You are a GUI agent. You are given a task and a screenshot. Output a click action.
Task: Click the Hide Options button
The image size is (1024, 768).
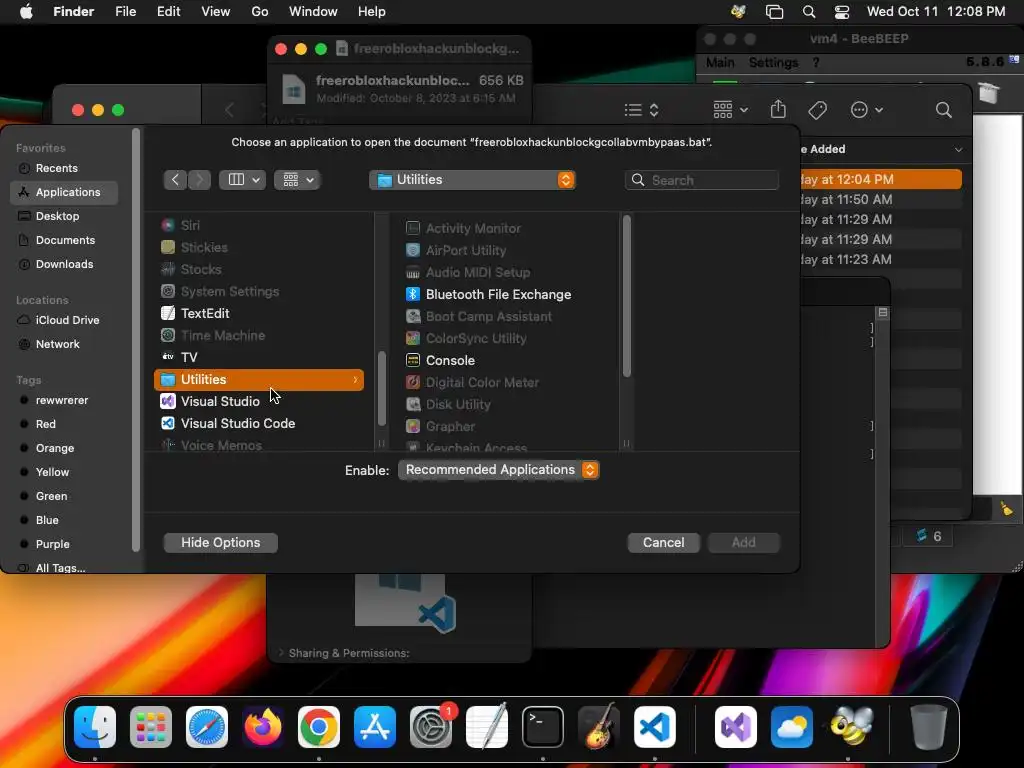click(x=221, y=543)
